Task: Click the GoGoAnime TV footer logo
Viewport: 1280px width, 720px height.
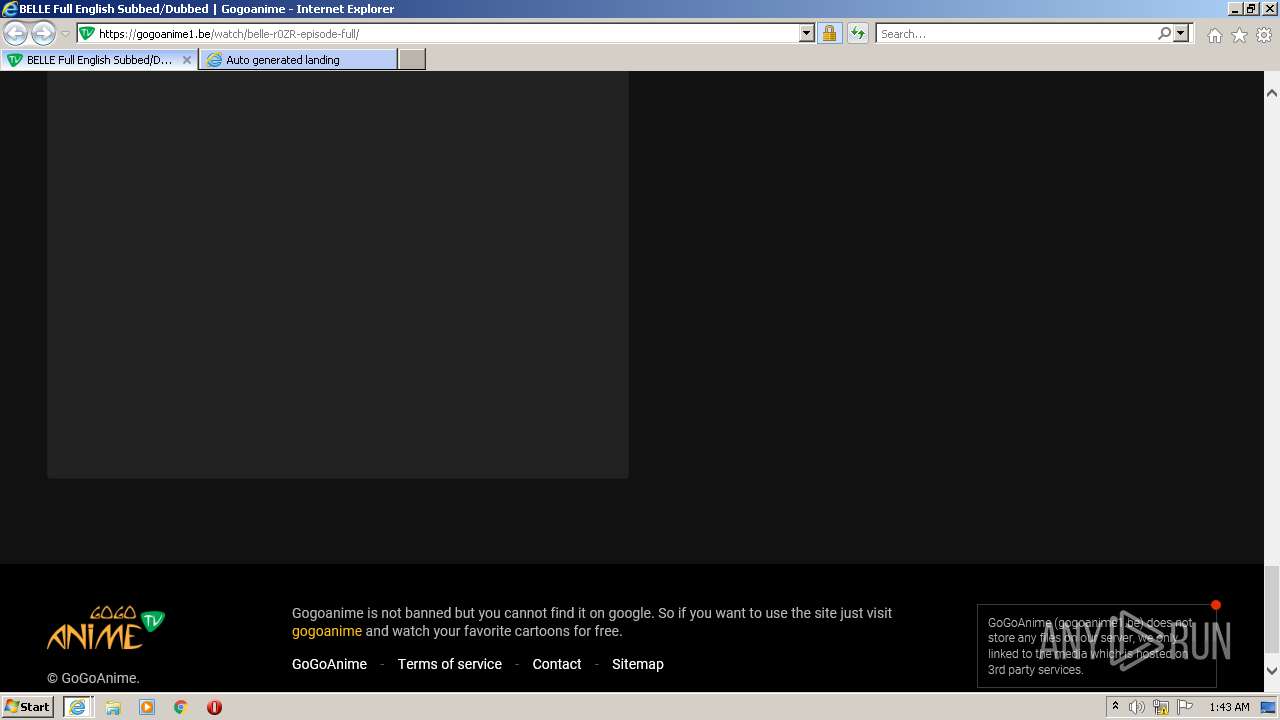Action: click(x=106, y=628)
